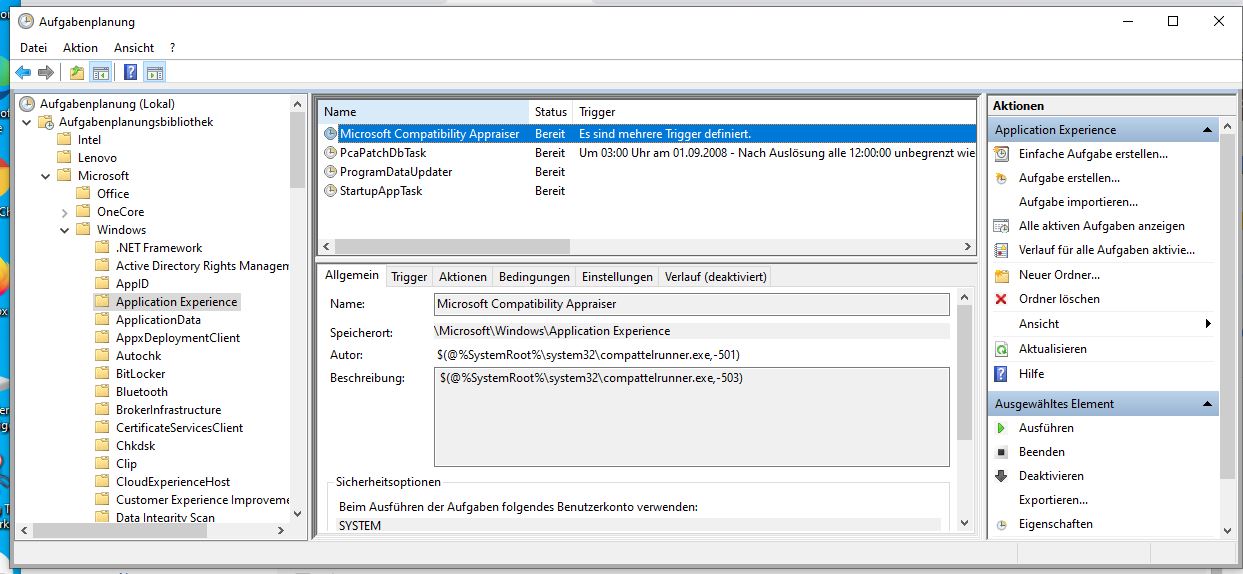Click the BitLocker folder icon

pos(102,374)
